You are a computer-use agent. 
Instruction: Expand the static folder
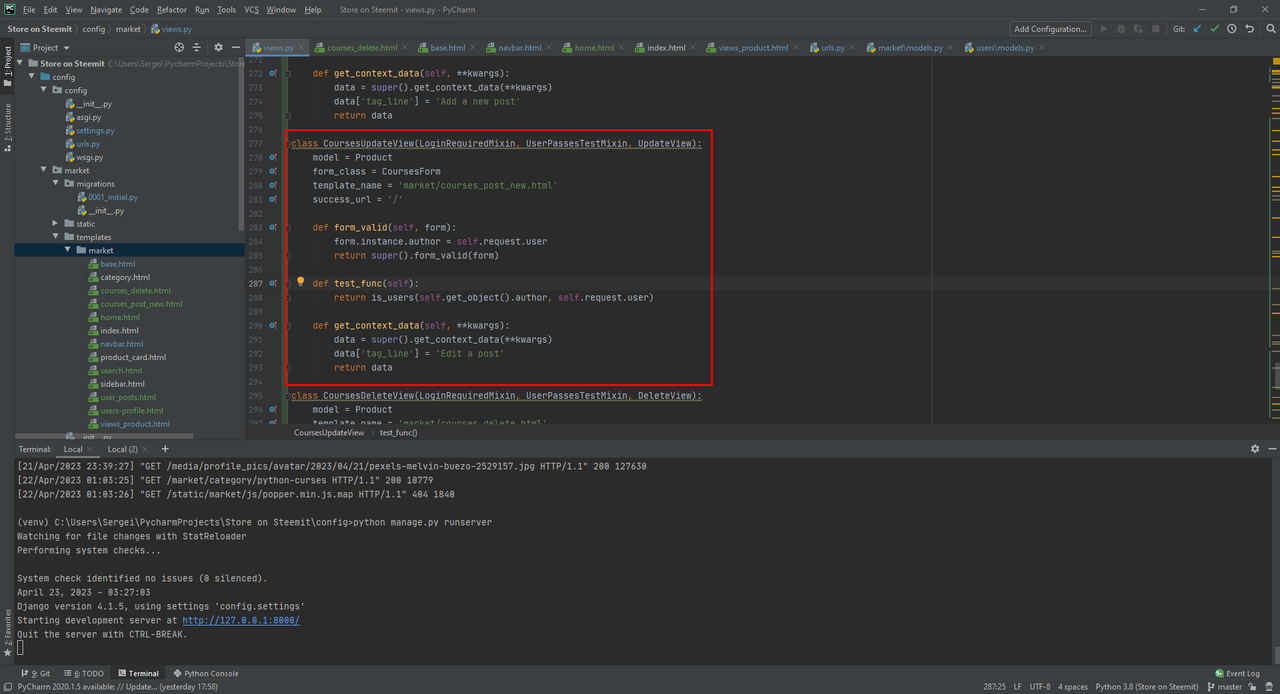coord(56,224)
